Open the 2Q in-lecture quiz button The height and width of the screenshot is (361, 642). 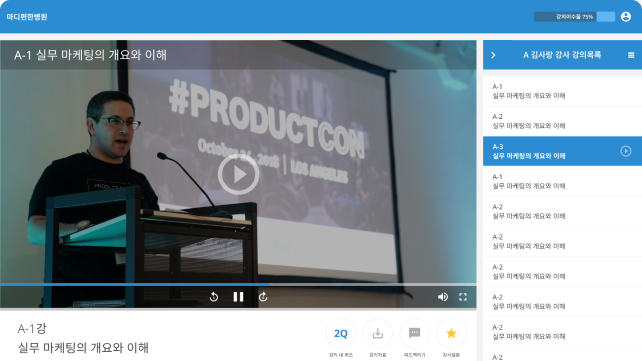click(x=341, y=334)
